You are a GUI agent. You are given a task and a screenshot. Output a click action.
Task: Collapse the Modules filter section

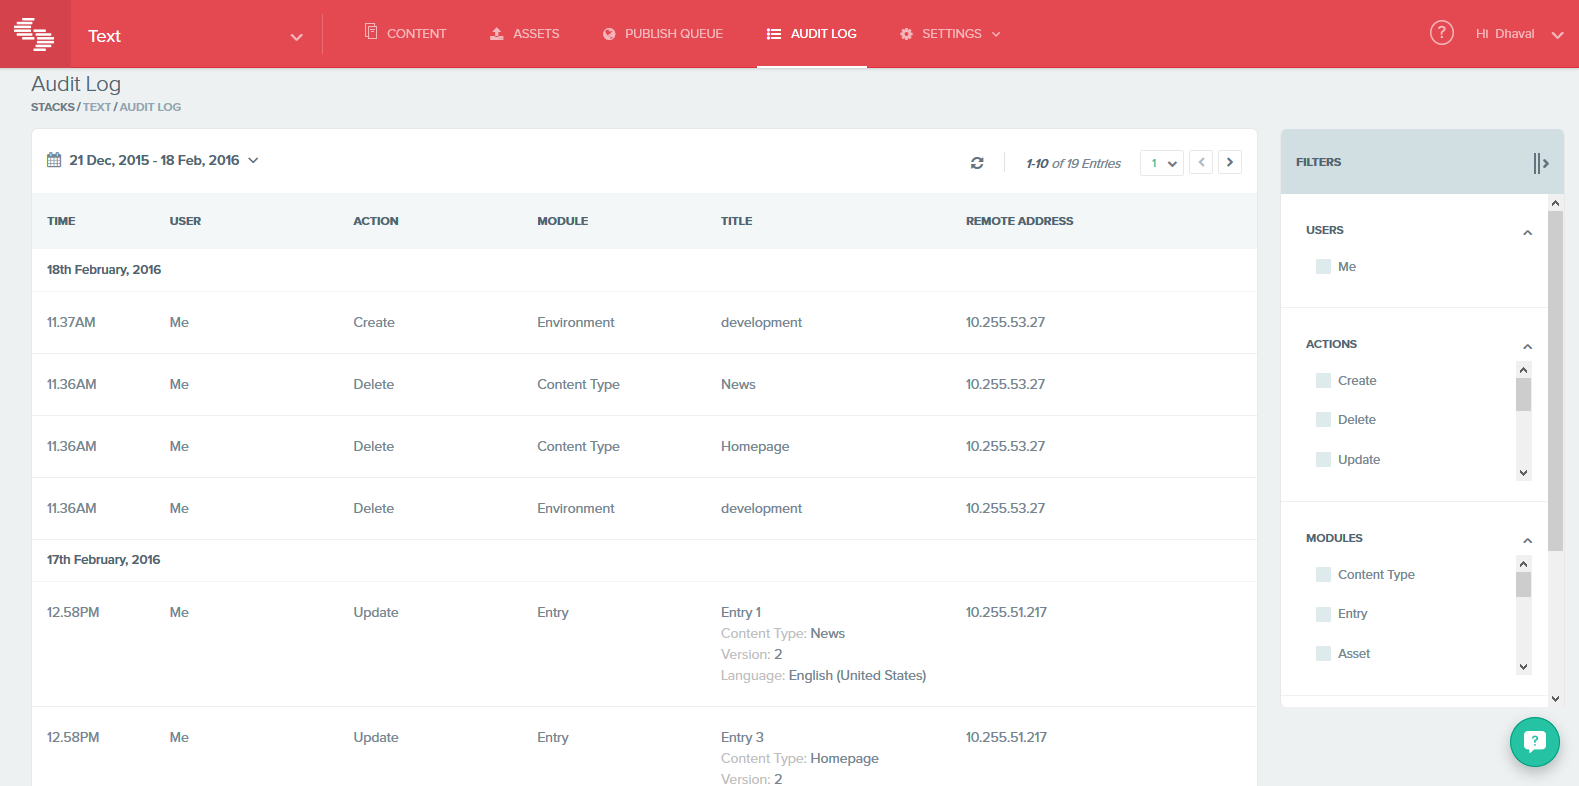pyautogui.click(x=1527, y=541)
